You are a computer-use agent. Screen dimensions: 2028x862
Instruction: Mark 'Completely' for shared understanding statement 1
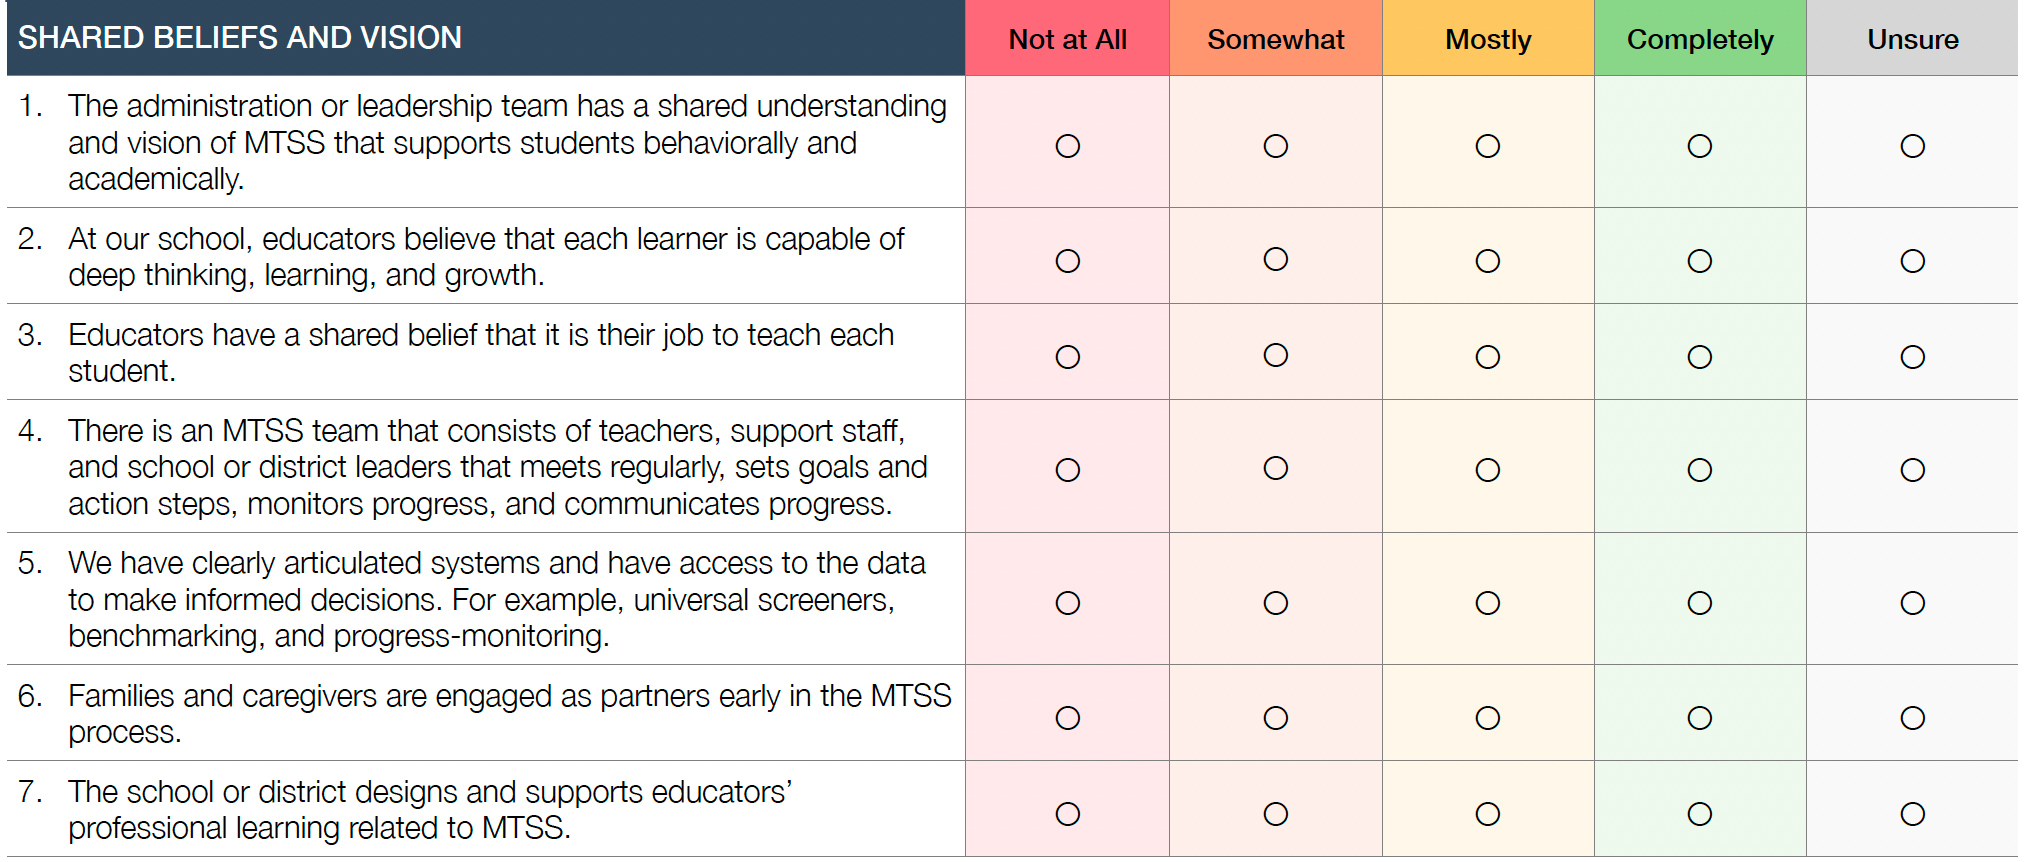click(1699, 146)
